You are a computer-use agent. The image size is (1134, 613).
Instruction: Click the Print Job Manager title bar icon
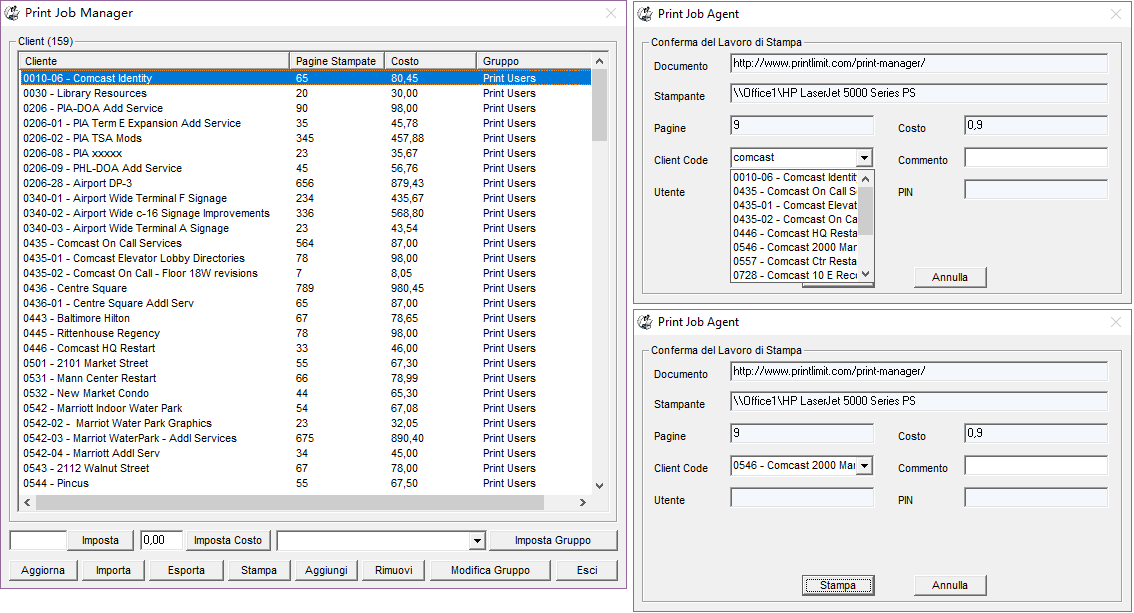[12, 13]
